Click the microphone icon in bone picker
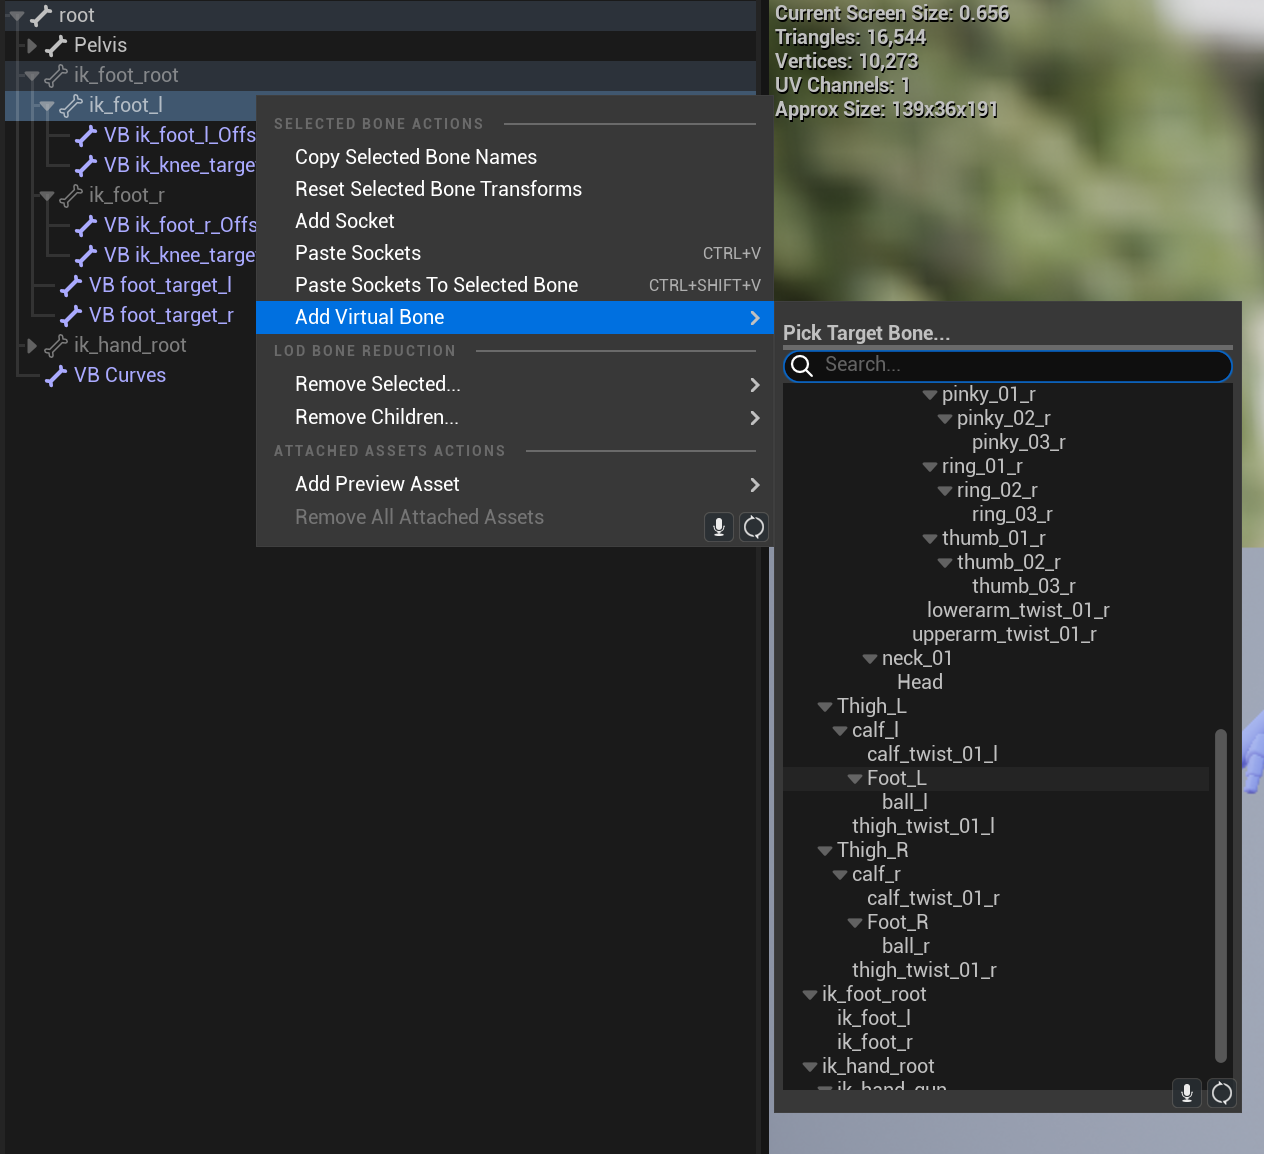Screen dimensions: 1264x1154 [1186, 1093]
